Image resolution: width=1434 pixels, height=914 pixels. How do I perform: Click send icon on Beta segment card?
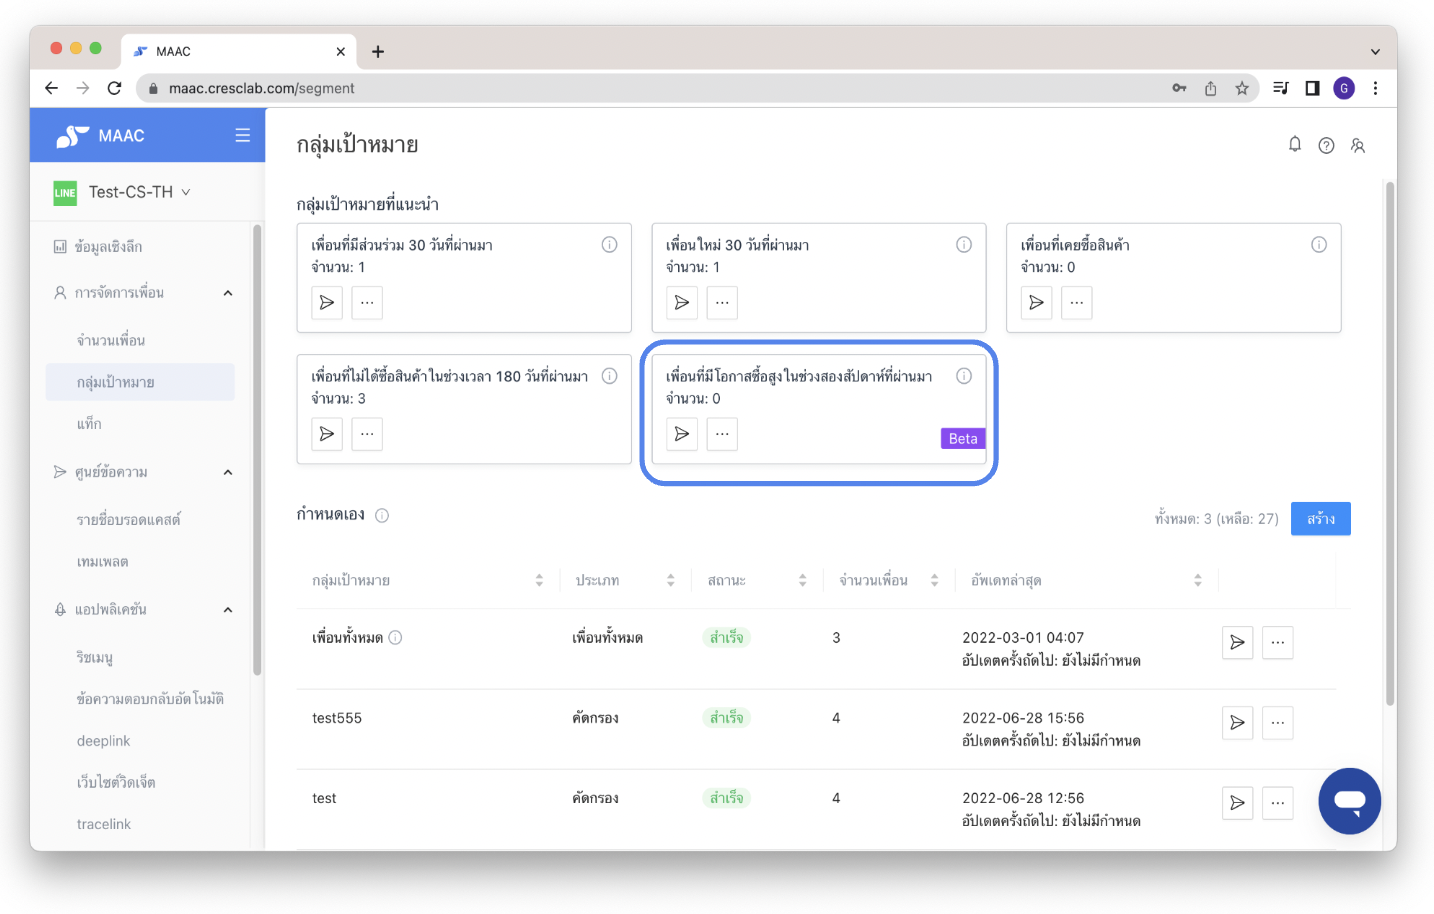(x=682, y=434)
